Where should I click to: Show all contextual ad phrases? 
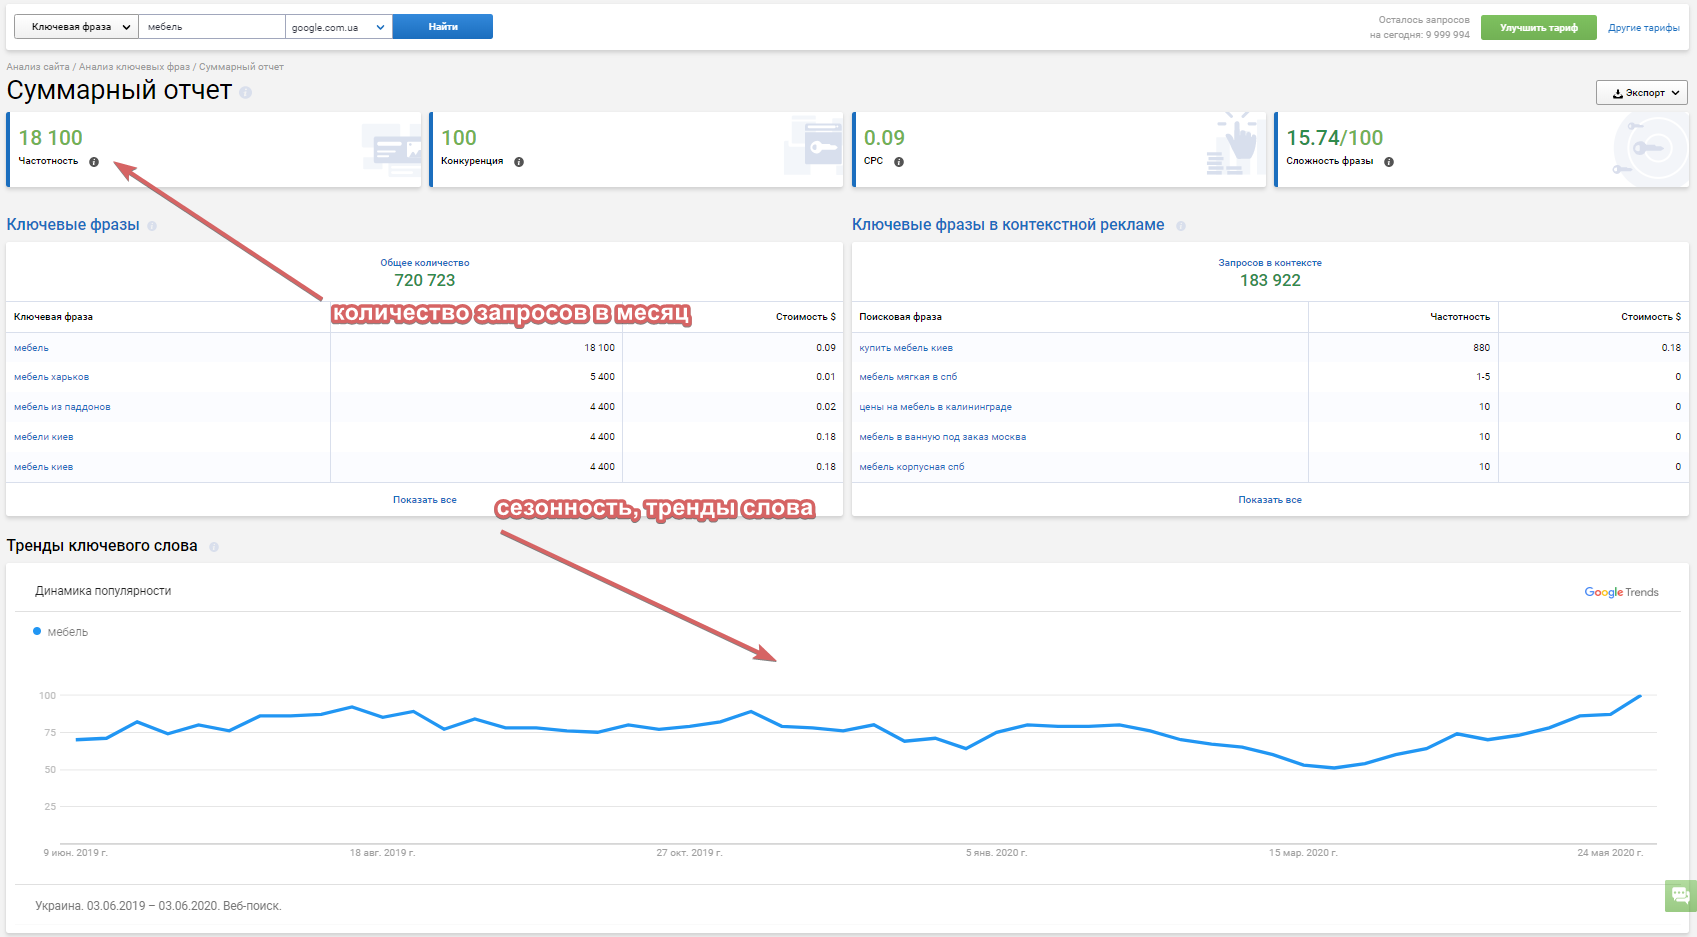tap(1269, 500)
